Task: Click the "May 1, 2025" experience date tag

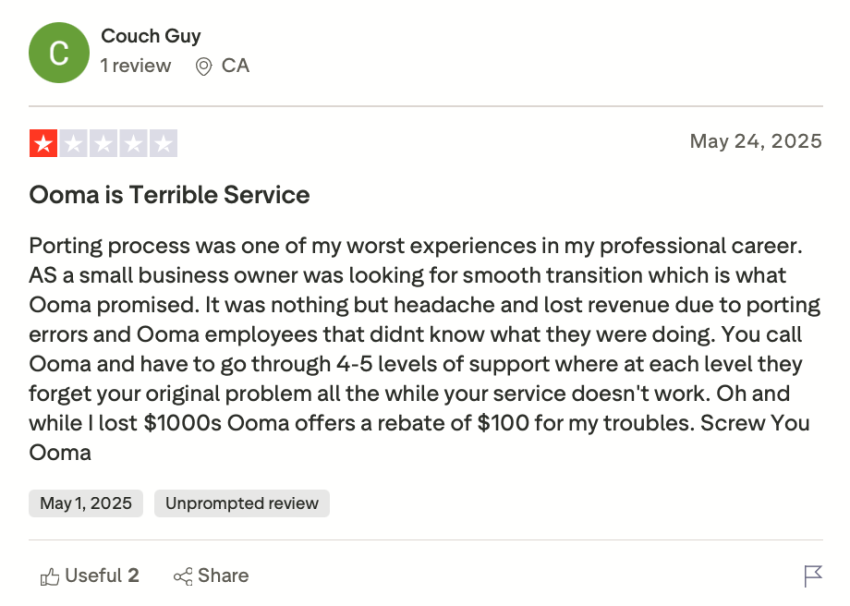Action: pyautogui.click(x=86, y=503)
